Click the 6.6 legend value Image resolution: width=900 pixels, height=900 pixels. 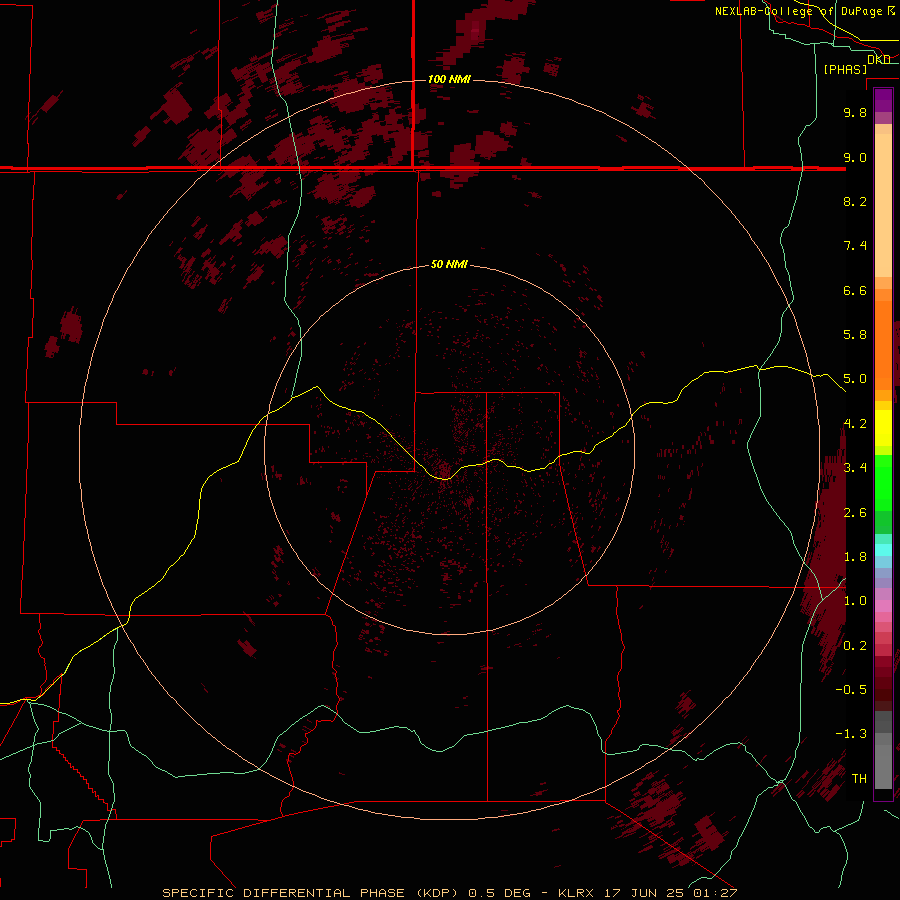pyautogui.click(x=855, y=290)
